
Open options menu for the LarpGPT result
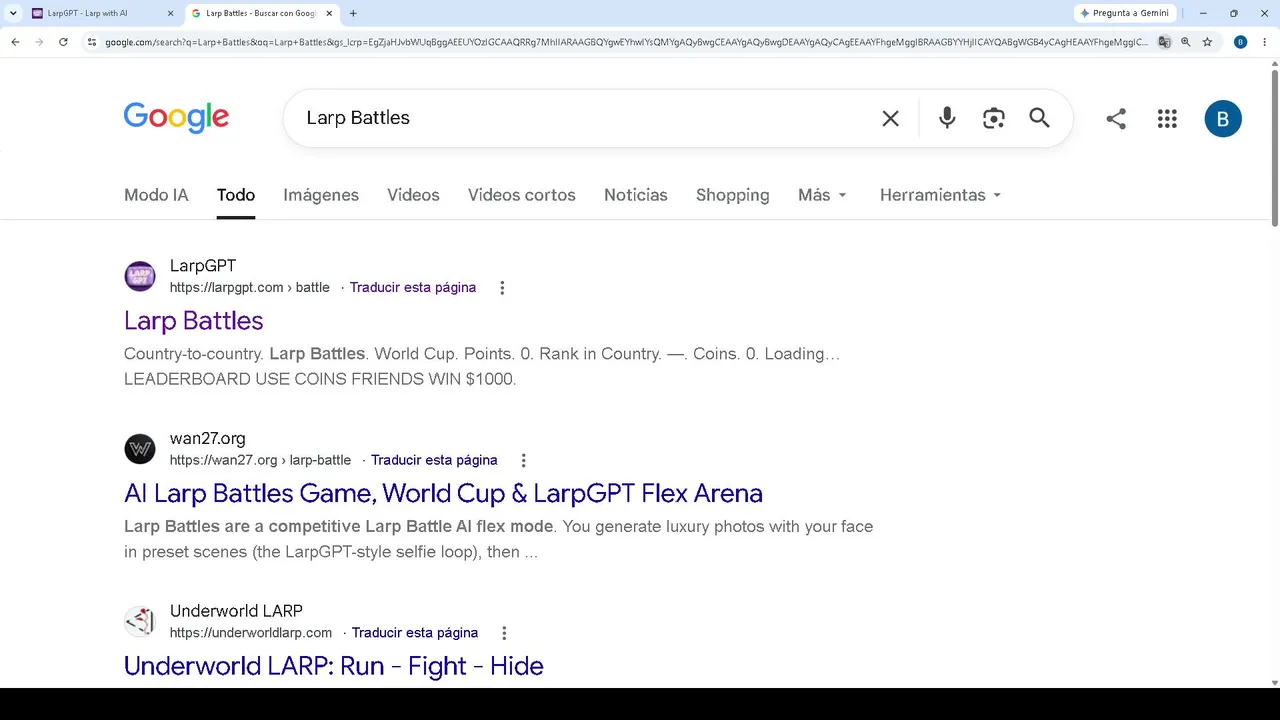tap(502, 288)
